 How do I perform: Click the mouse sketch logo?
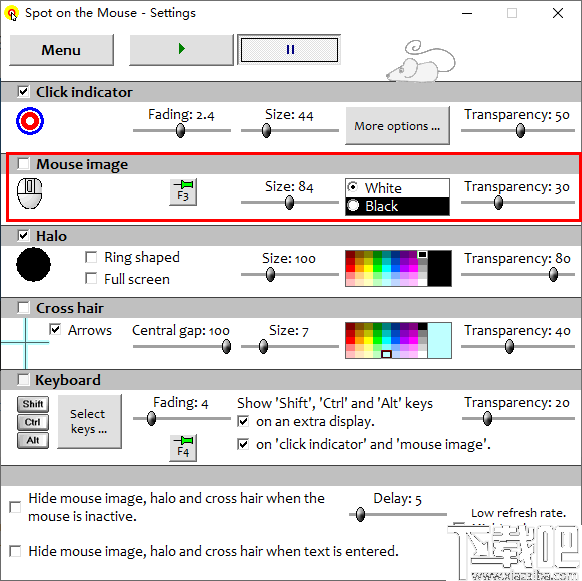421,61
